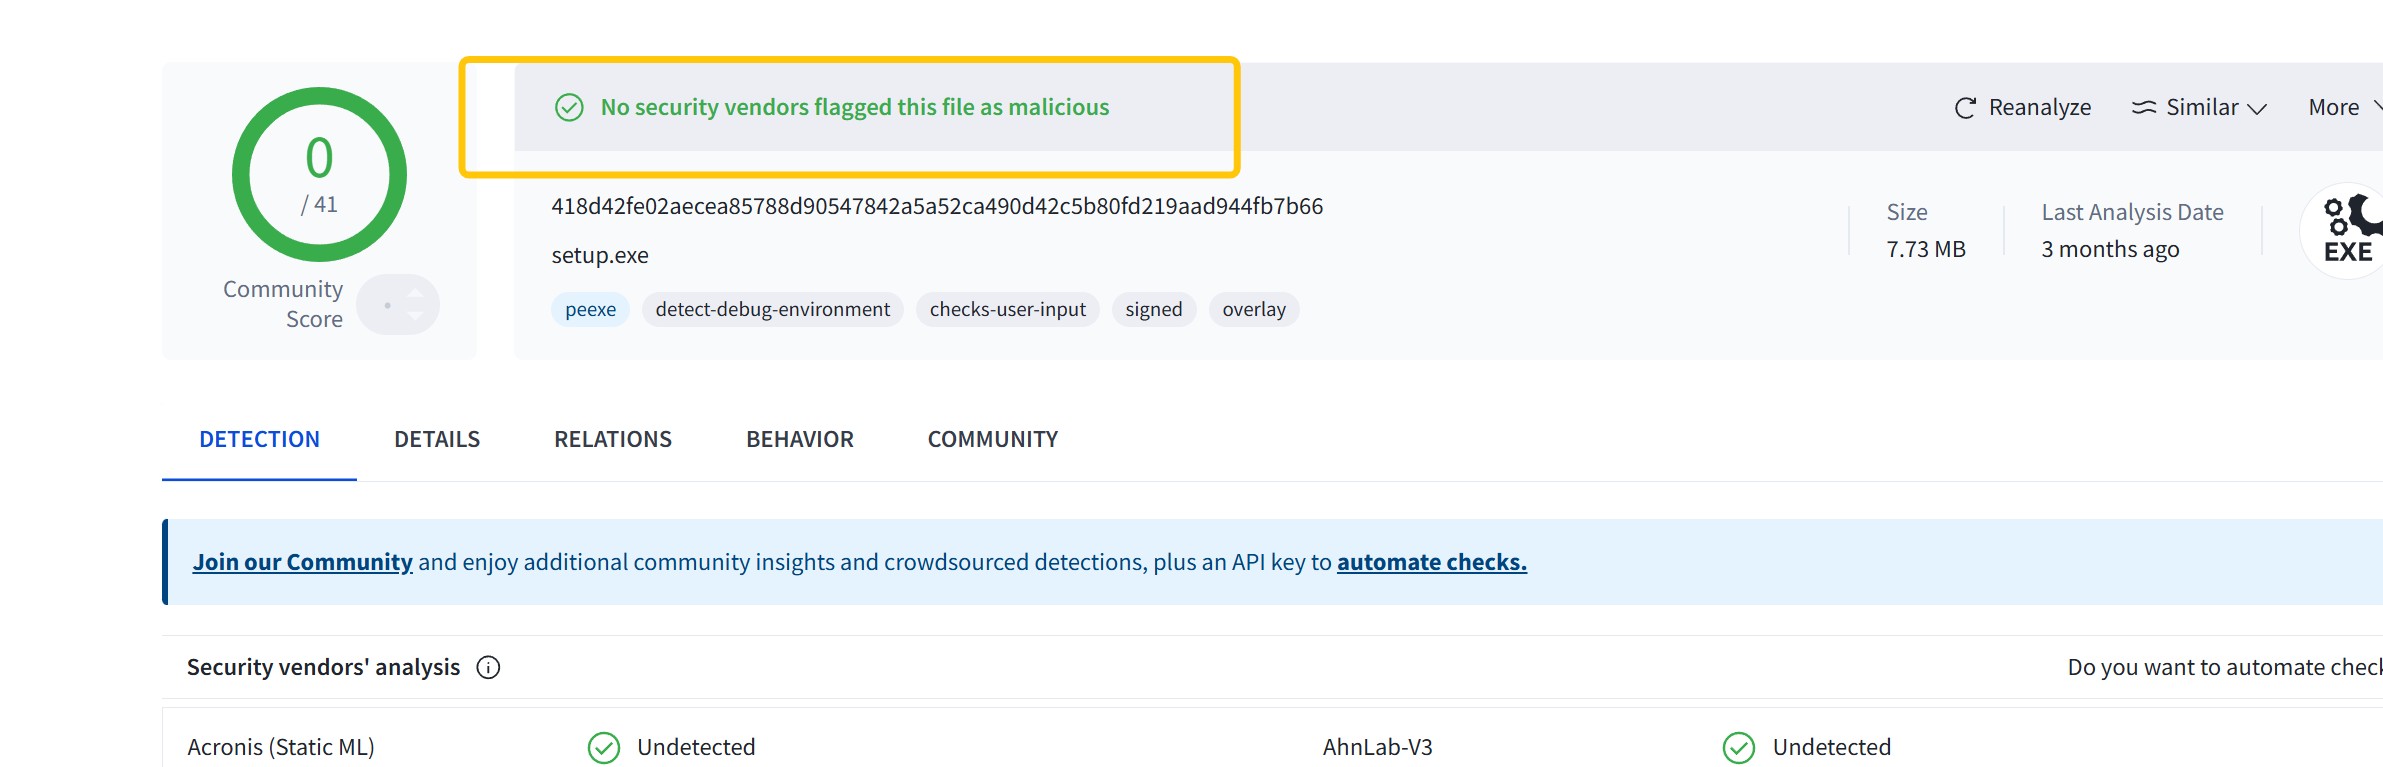Open the More menu
The height and width of the screenshot is (767, 2383).
tap(2344, 107)
